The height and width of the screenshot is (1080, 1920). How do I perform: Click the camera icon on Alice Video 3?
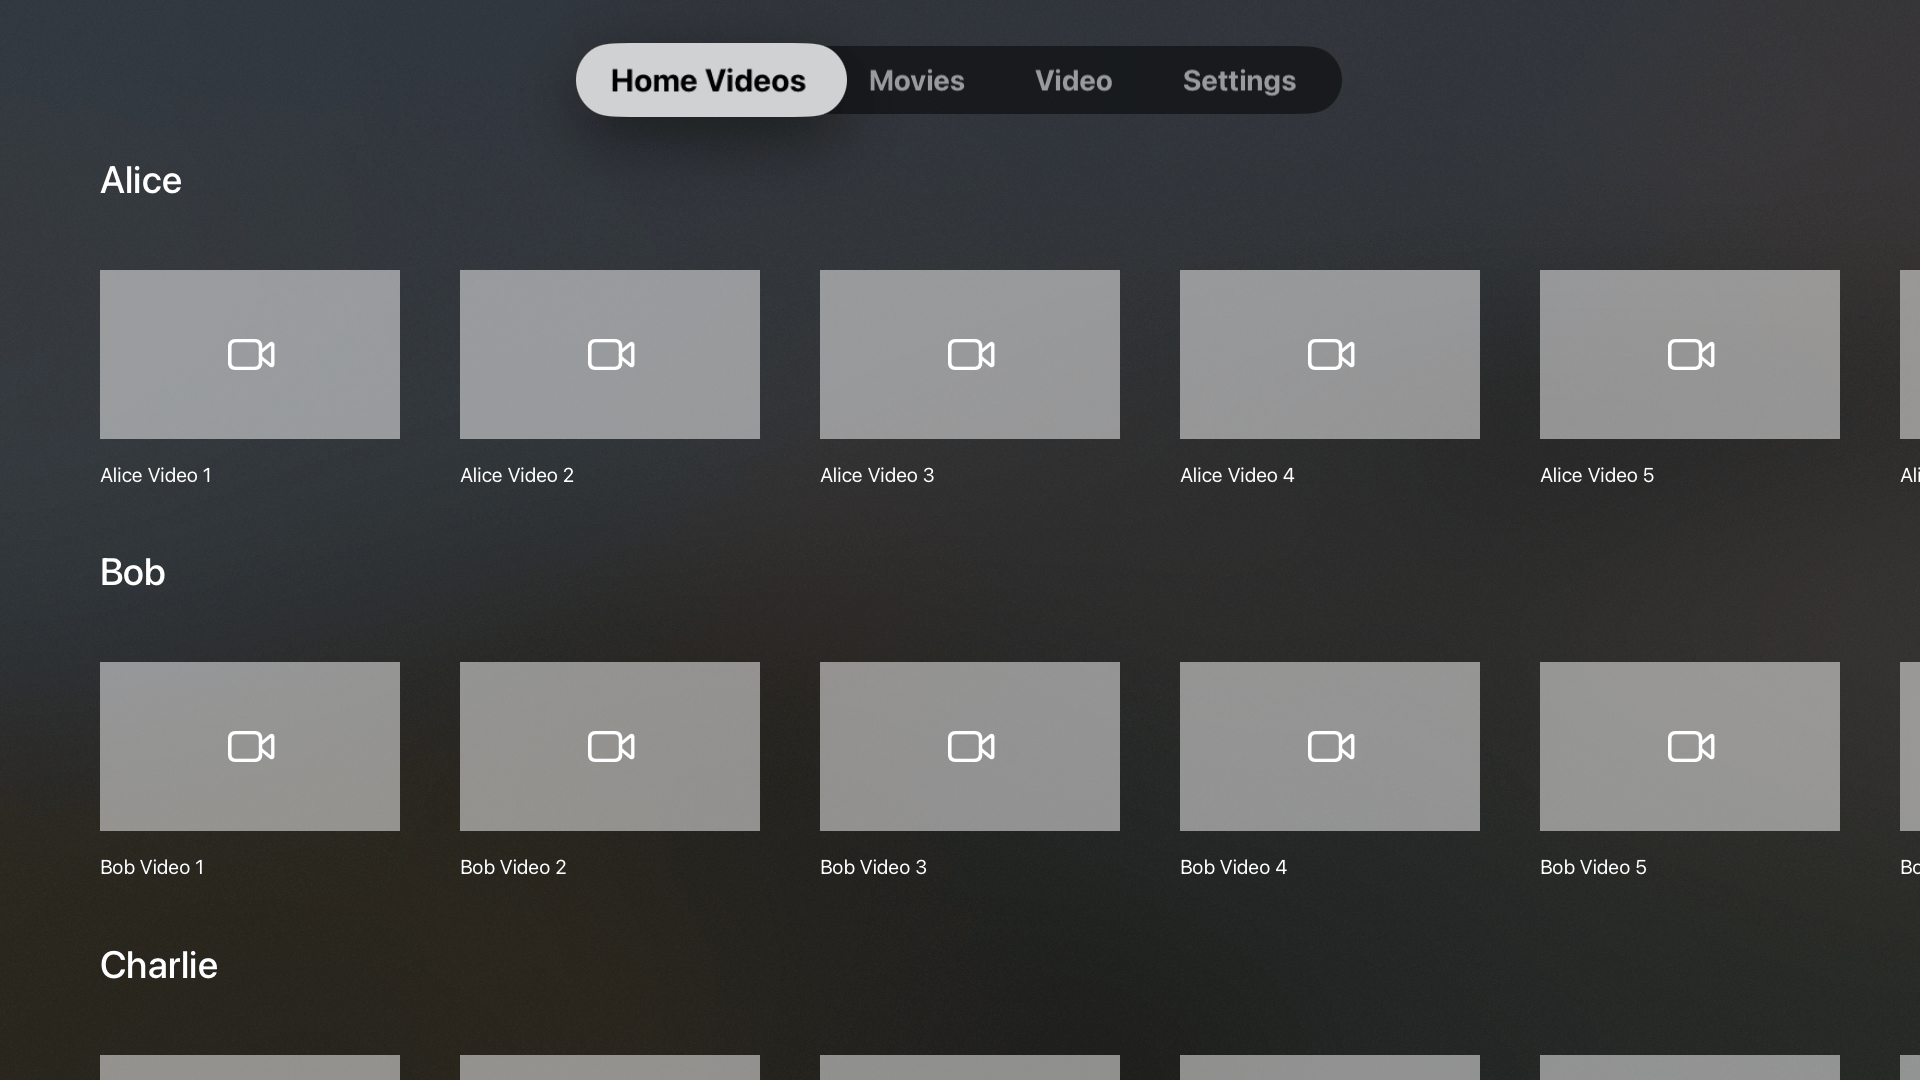coord(969,354)
